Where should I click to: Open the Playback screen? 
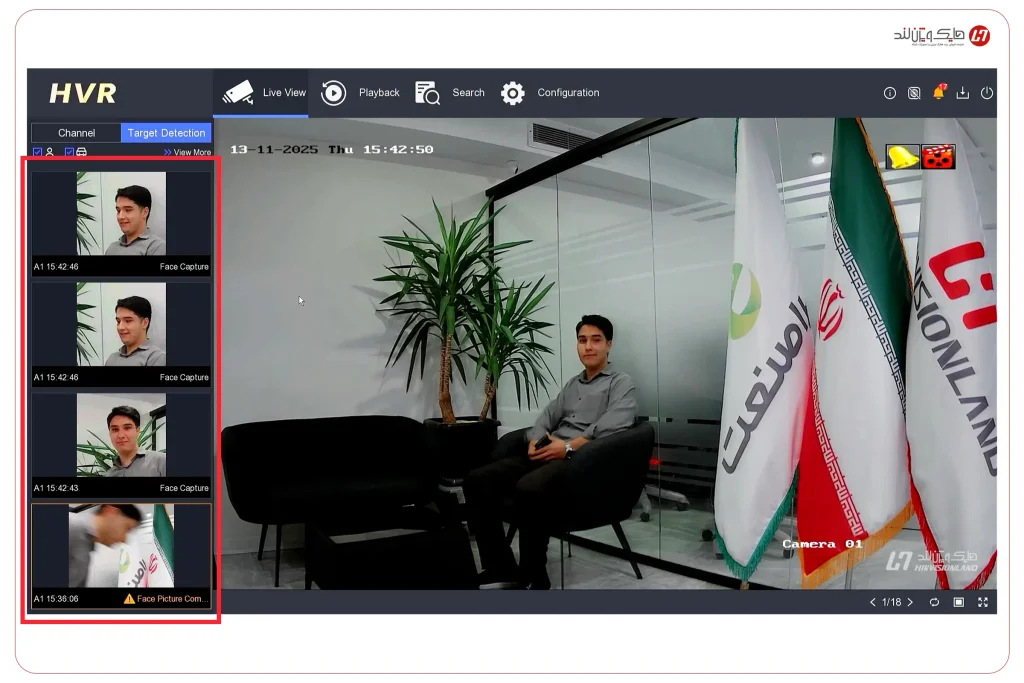tap(379, 92)
